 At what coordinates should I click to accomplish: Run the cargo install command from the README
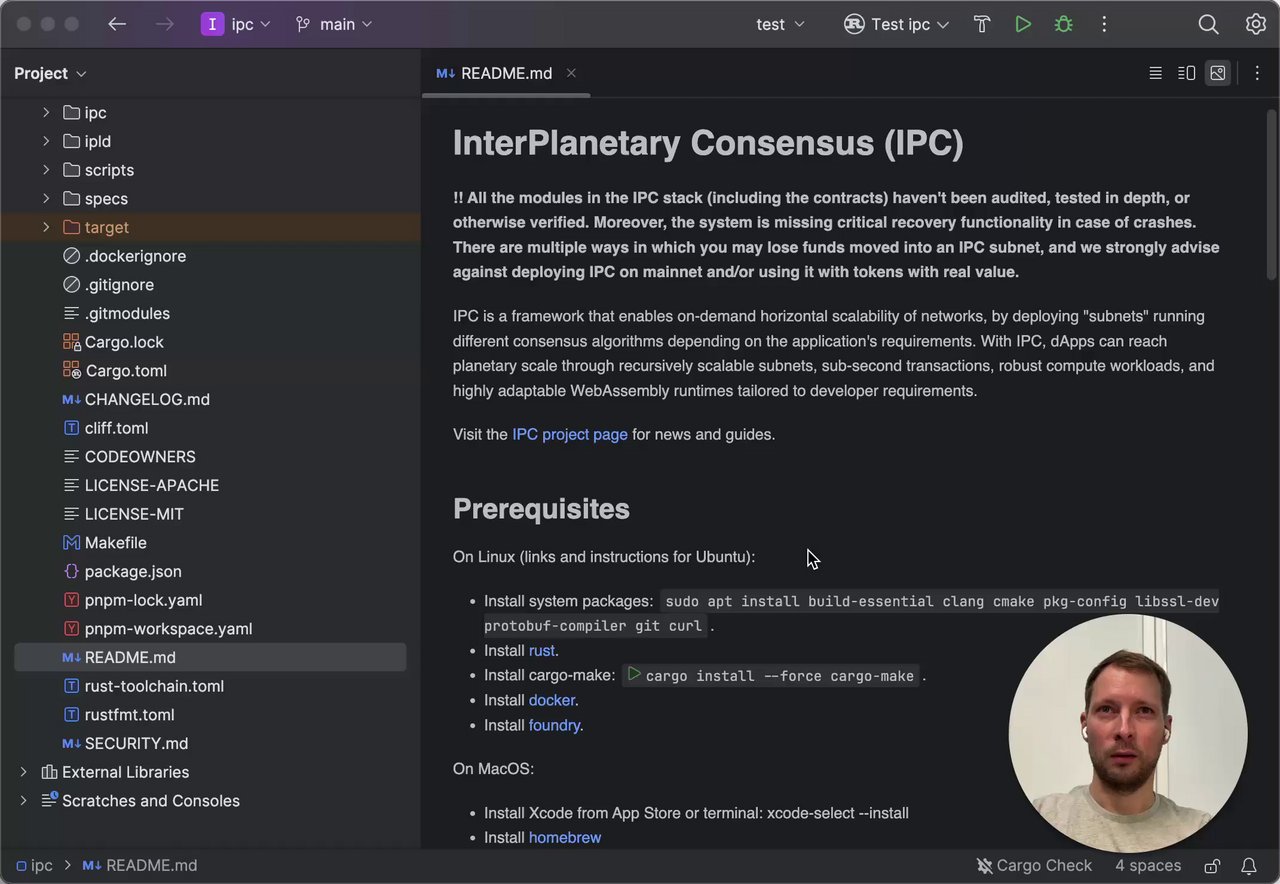tap(634, 675)
